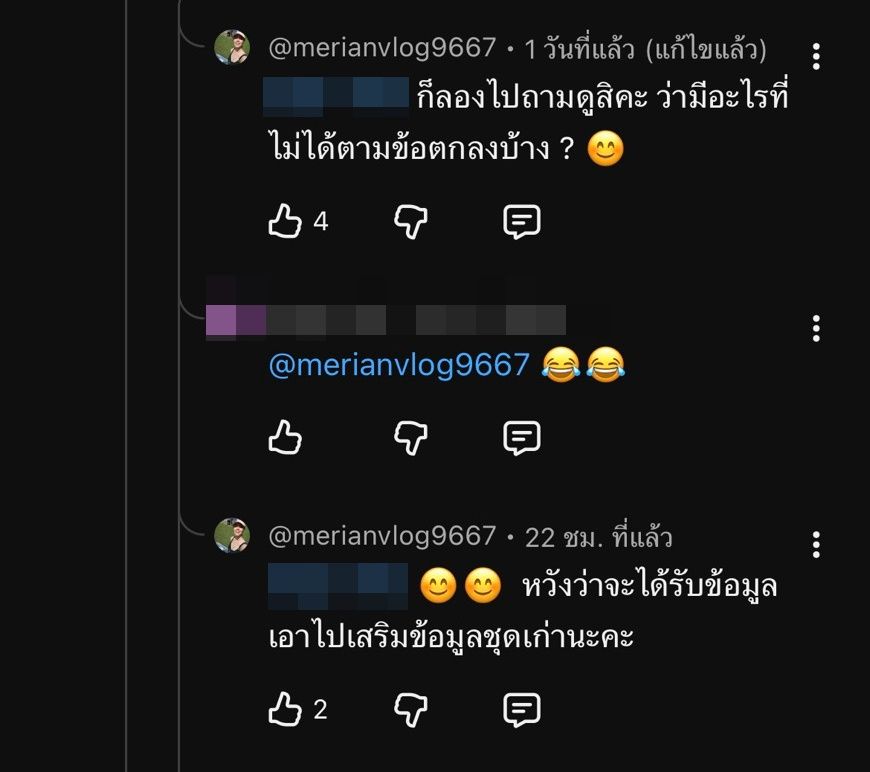
Task: Open options menu for laughing emoji reply
Action: tap(817, 328)
